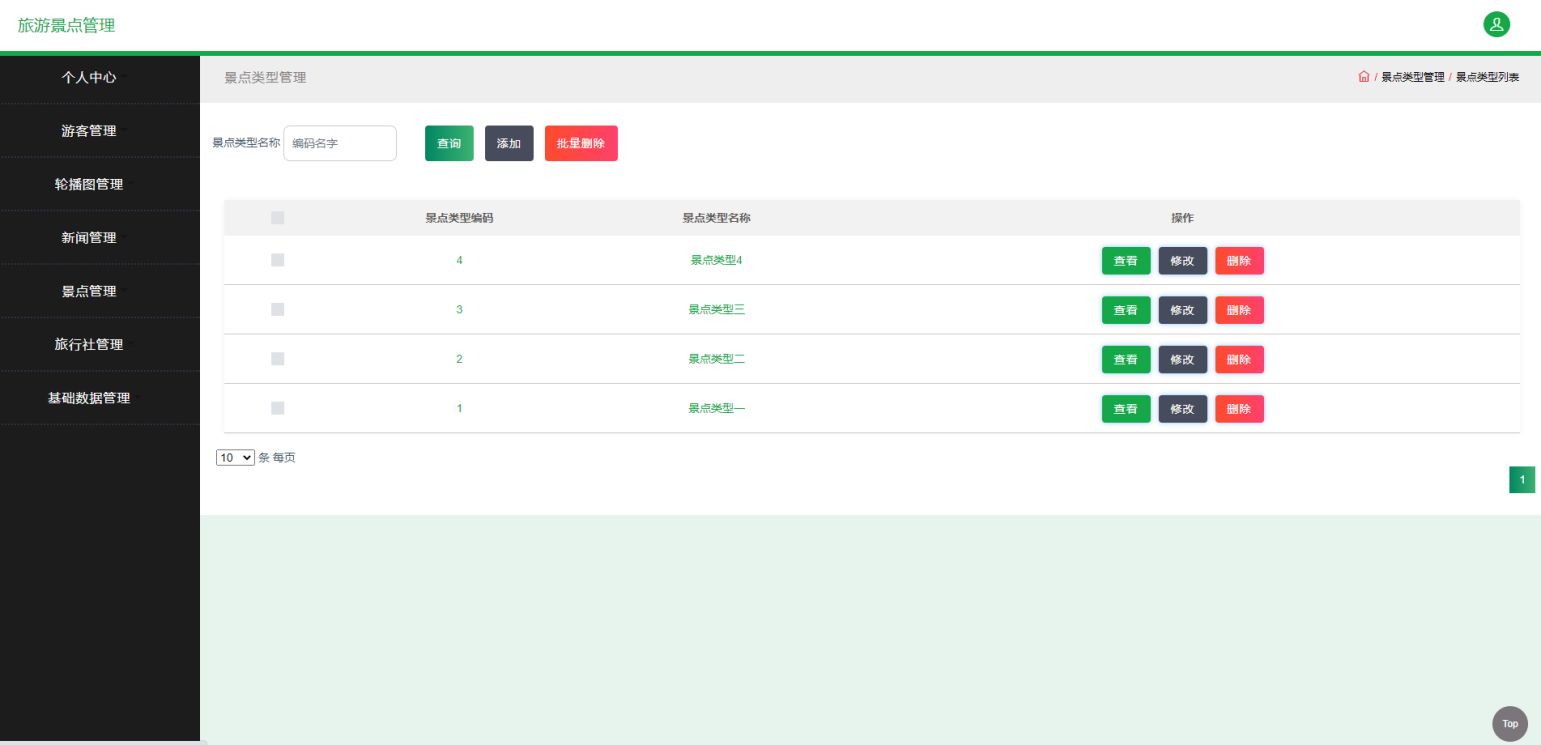Check the box for row 景点类型三
The image size is (1541, 745).
[278, 310]
